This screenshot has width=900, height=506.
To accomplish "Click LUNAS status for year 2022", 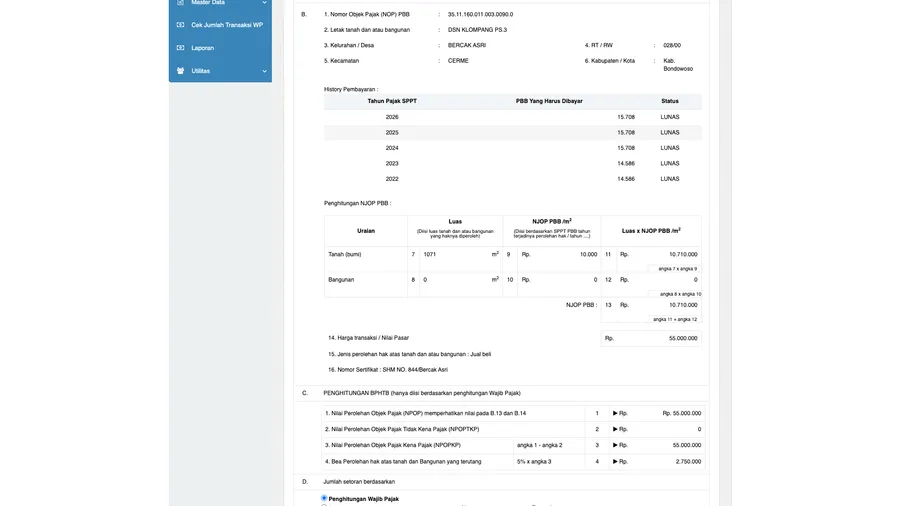I will pos(670,179).
